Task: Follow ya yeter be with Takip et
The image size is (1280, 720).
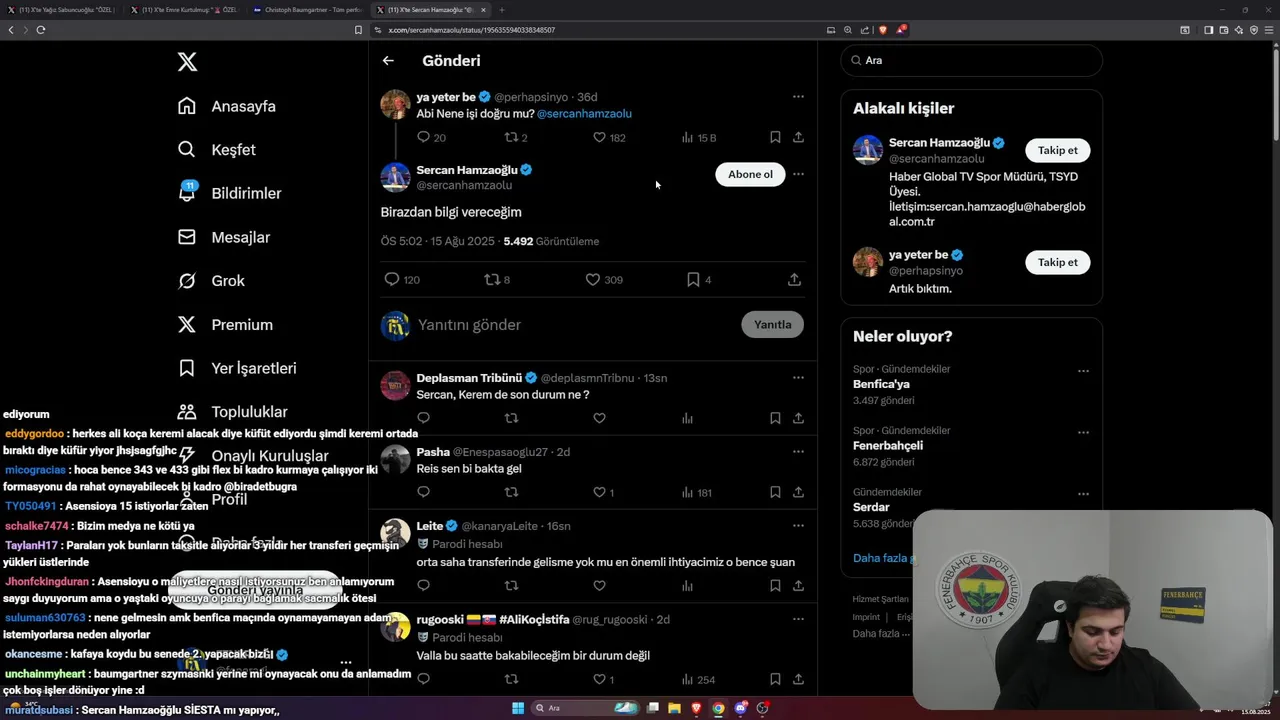Action: pos(1057,262)
